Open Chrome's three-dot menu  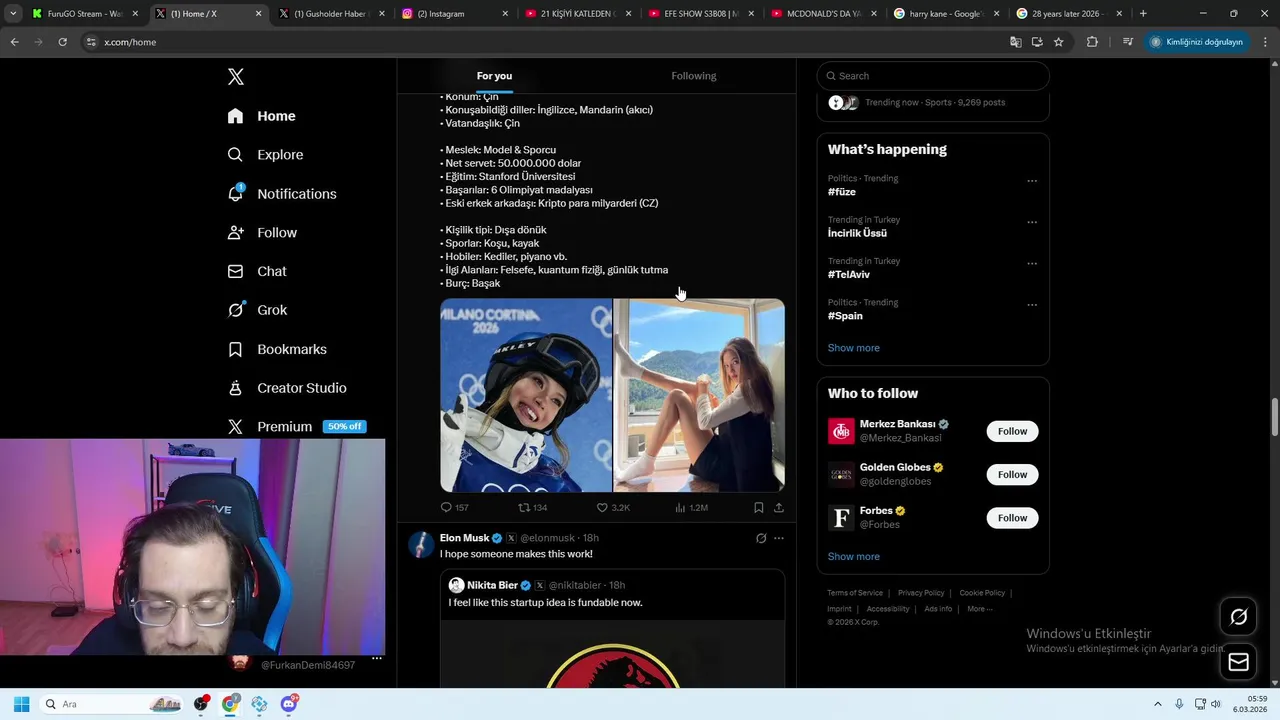pyautogui.click(x=1266, y=42)
